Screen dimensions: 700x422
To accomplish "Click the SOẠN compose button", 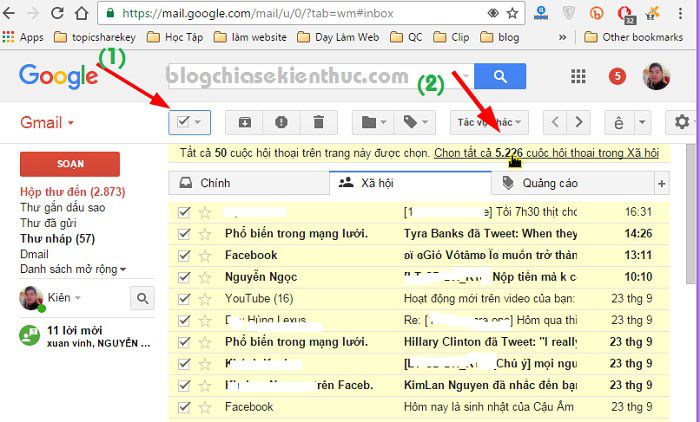I will 70,164.
